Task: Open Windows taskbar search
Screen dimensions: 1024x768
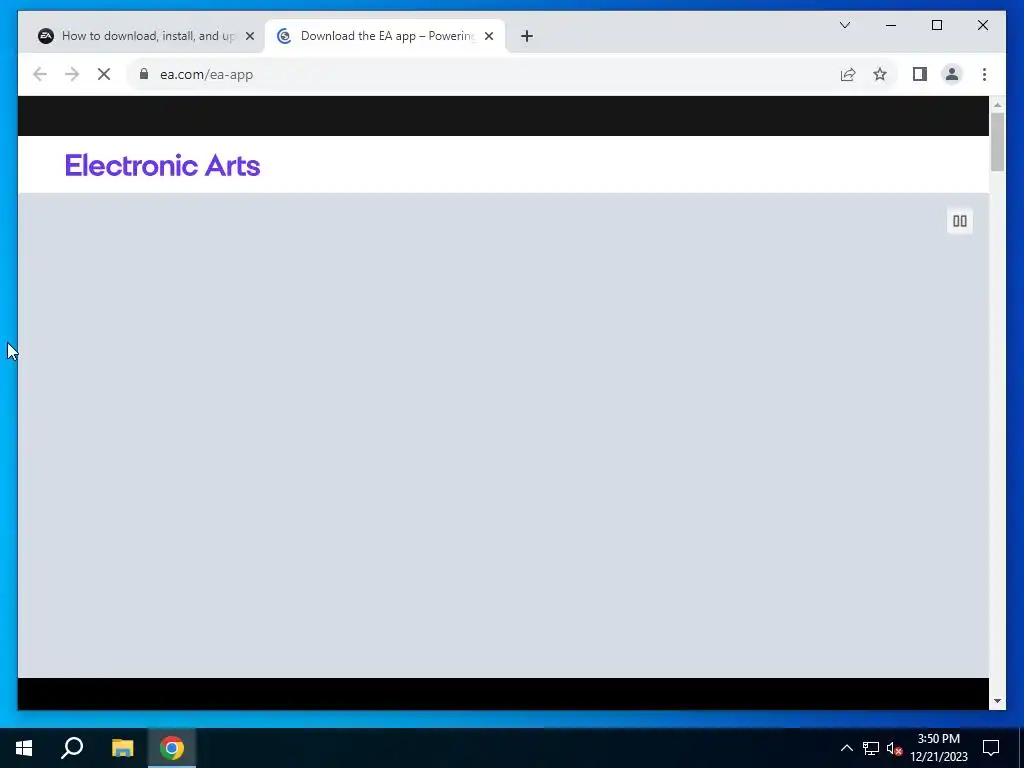Action: point(72,748)
